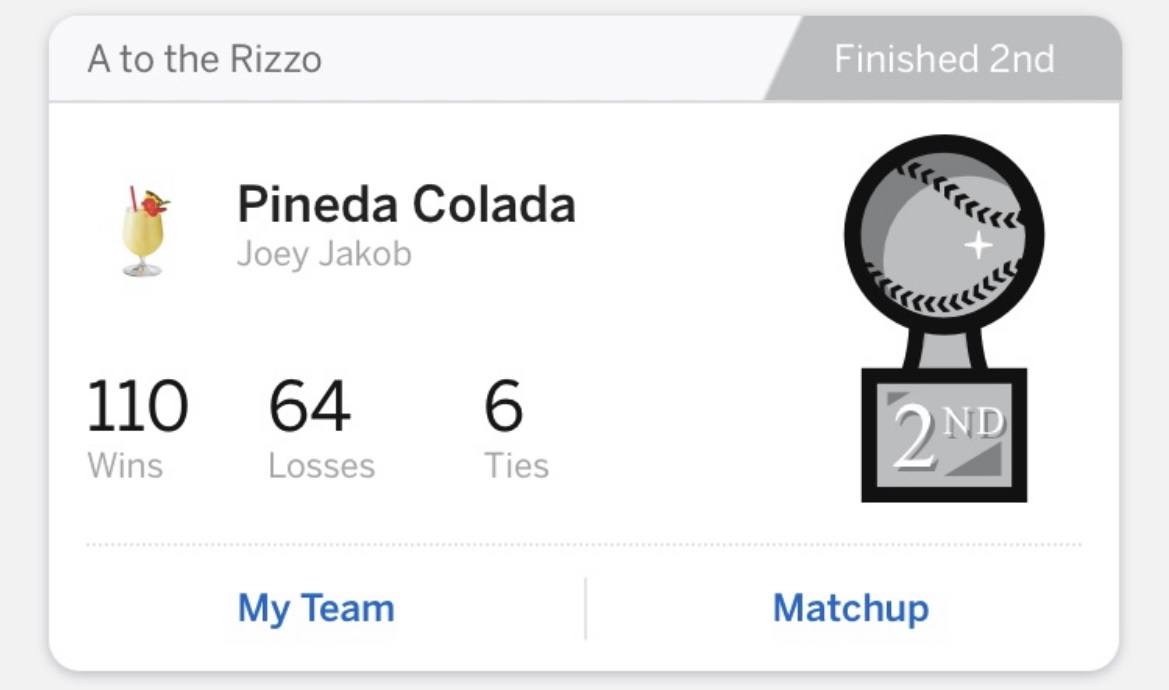Click the sparkle on the trophy baseball
This screenshot has width=1169, height=690.
click(x=977, y=245)
